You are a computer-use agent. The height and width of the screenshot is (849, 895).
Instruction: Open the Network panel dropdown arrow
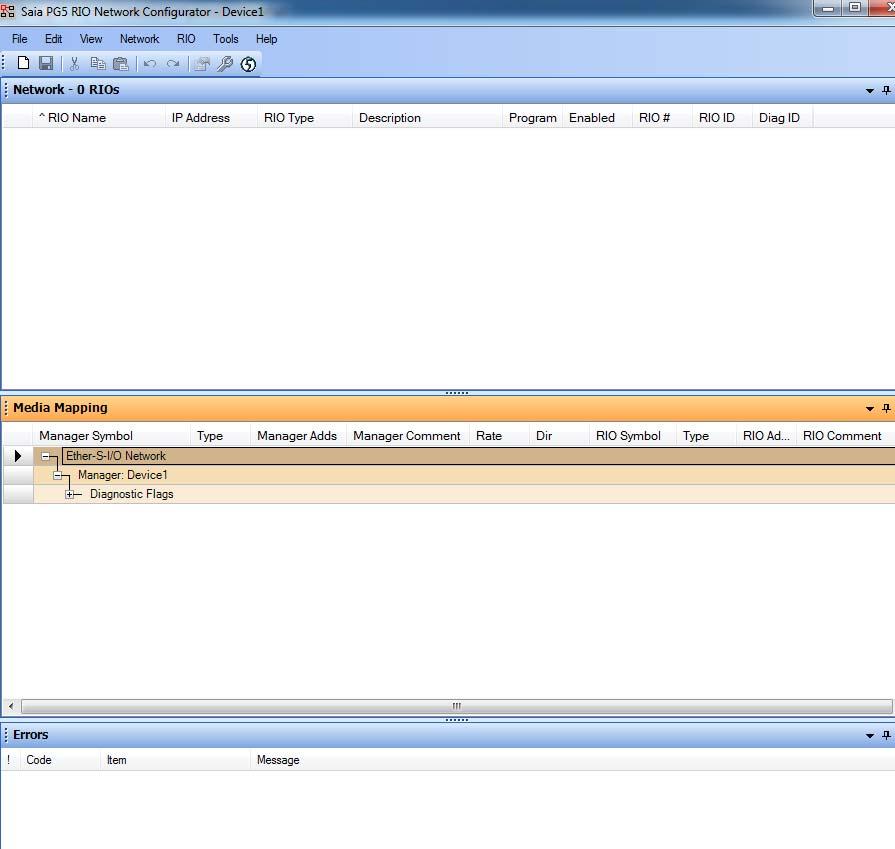click(x=870, y=91)
